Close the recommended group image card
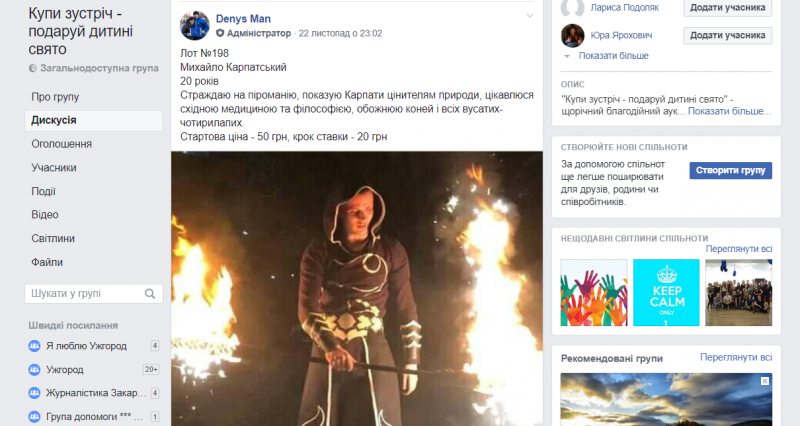The width and height of the screenshot is (800, 426). click(x=765, y=381)
